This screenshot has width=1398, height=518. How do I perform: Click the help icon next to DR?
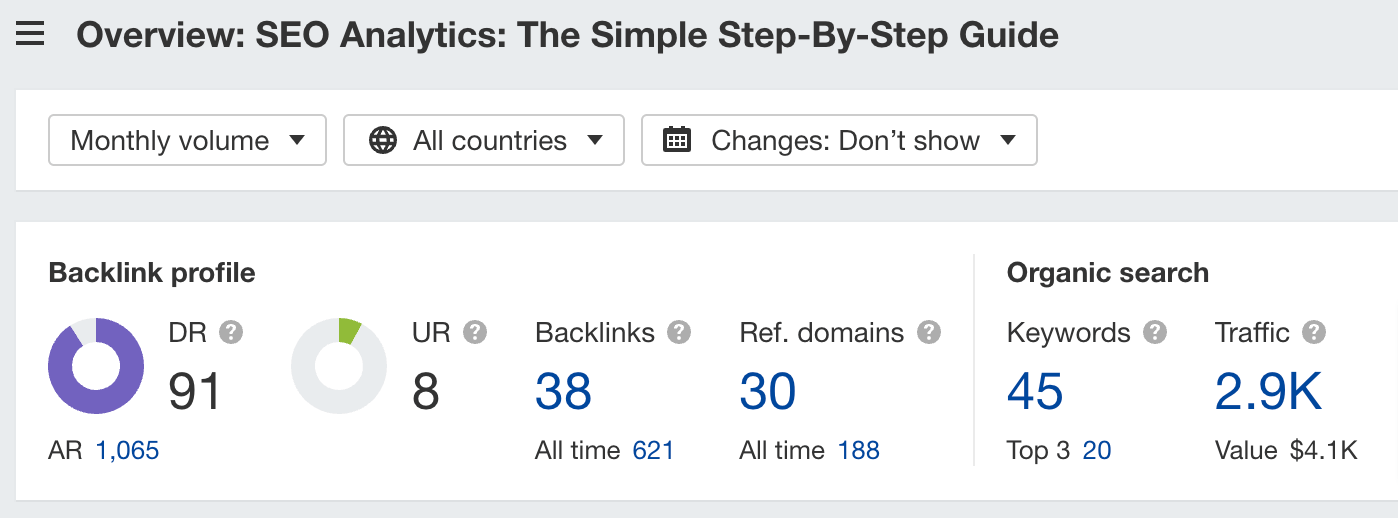pyautogui.click(x=231, y=332)
